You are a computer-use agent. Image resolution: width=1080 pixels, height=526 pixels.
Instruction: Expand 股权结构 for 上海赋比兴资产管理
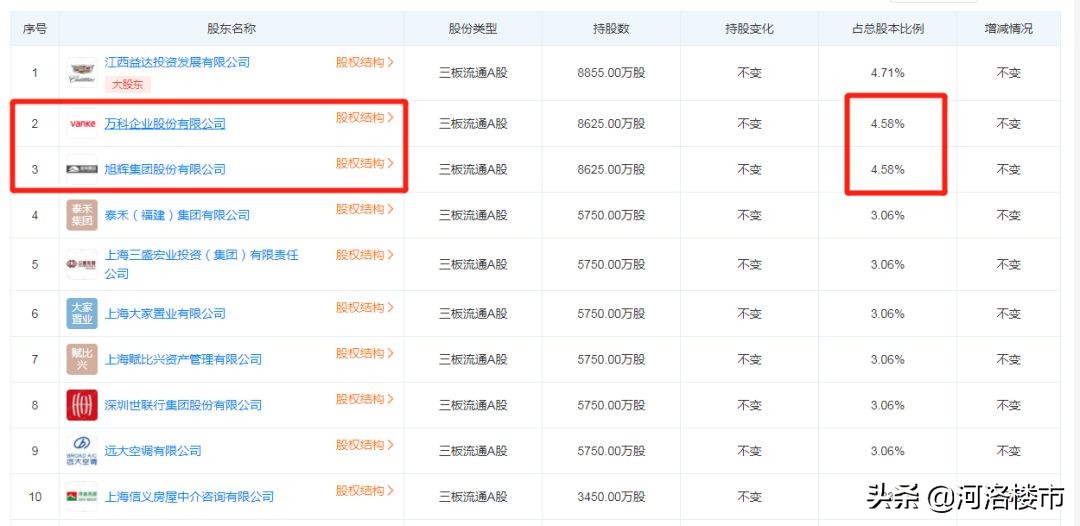[365, 353]
